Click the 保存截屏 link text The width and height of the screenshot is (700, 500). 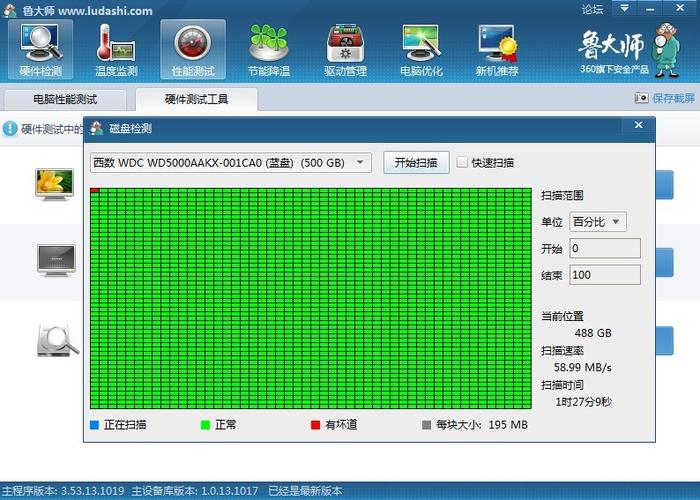[x=673, y=98]
